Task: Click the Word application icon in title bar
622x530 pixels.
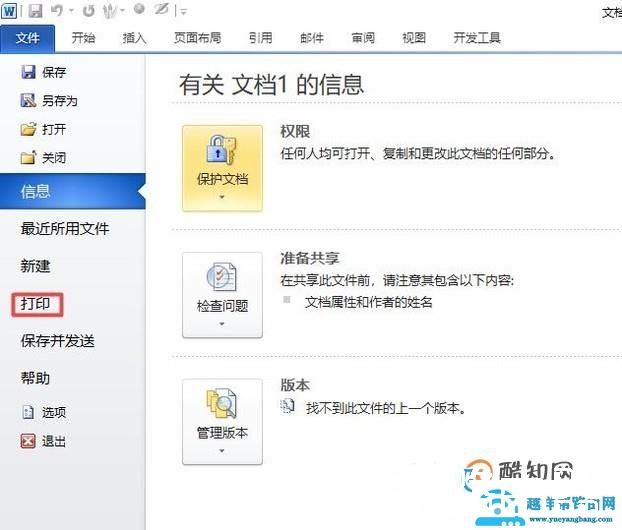Action: (9, 10)
